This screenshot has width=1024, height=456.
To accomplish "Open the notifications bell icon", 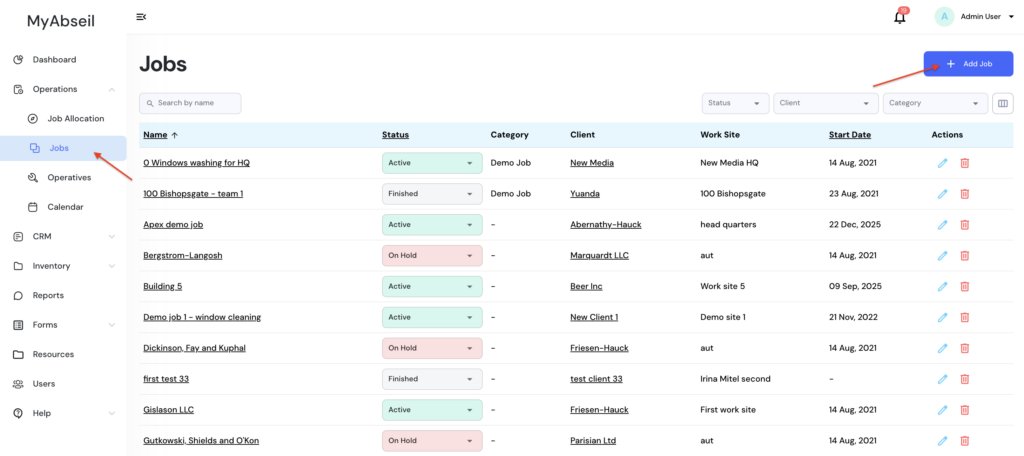I will pos(900,17).
